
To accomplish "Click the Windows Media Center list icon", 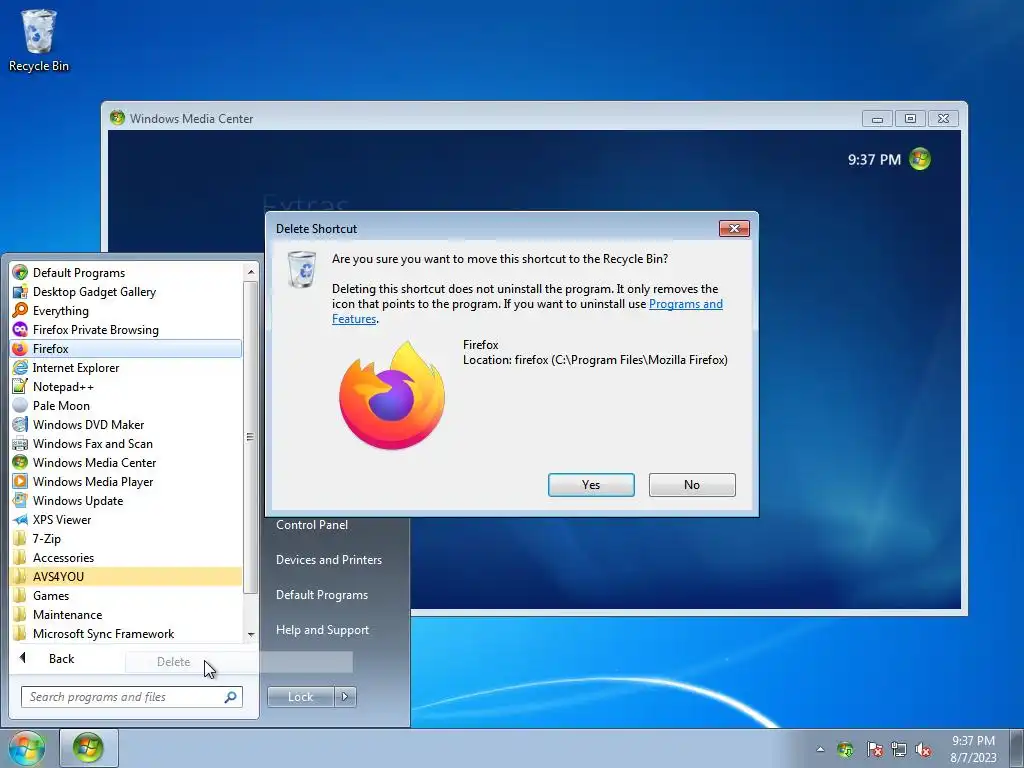I will pos(20,462).
